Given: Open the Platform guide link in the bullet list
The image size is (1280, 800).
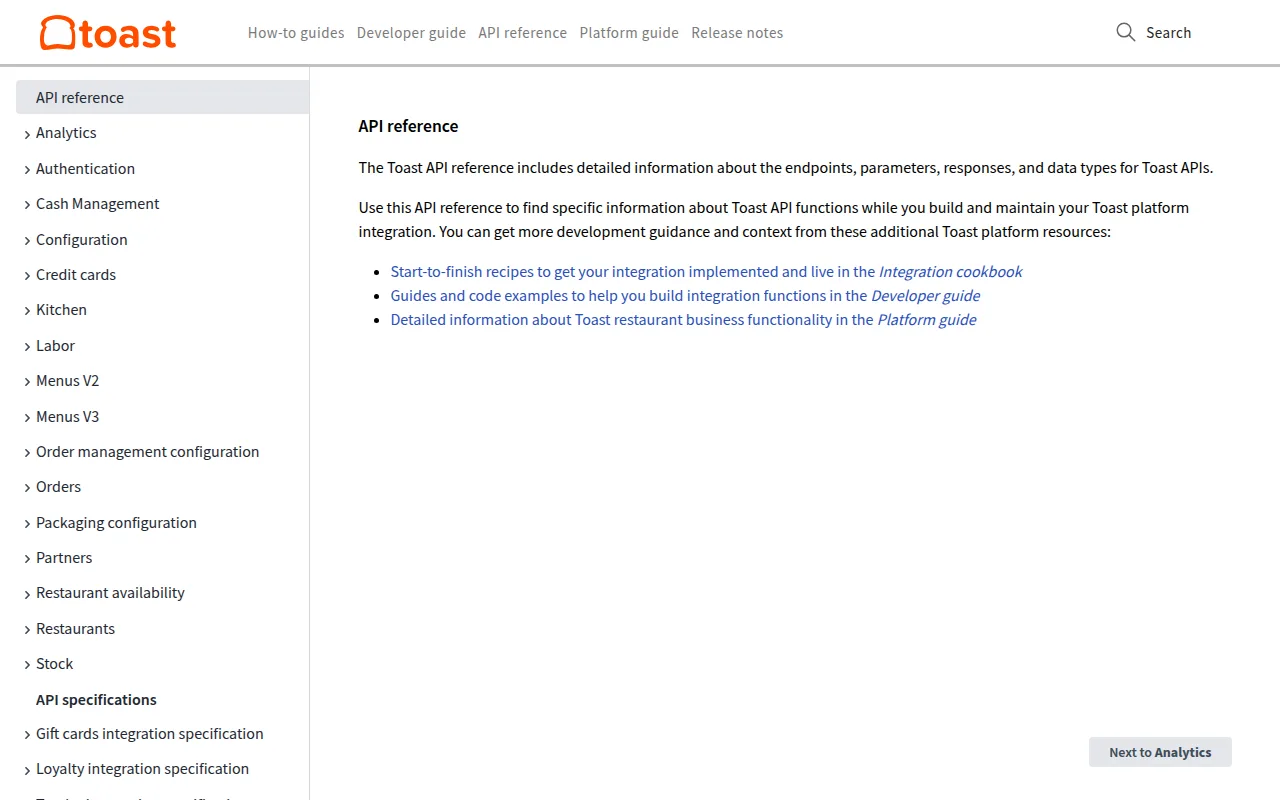Looking at the screenshot, I should (x=926, y=319).
